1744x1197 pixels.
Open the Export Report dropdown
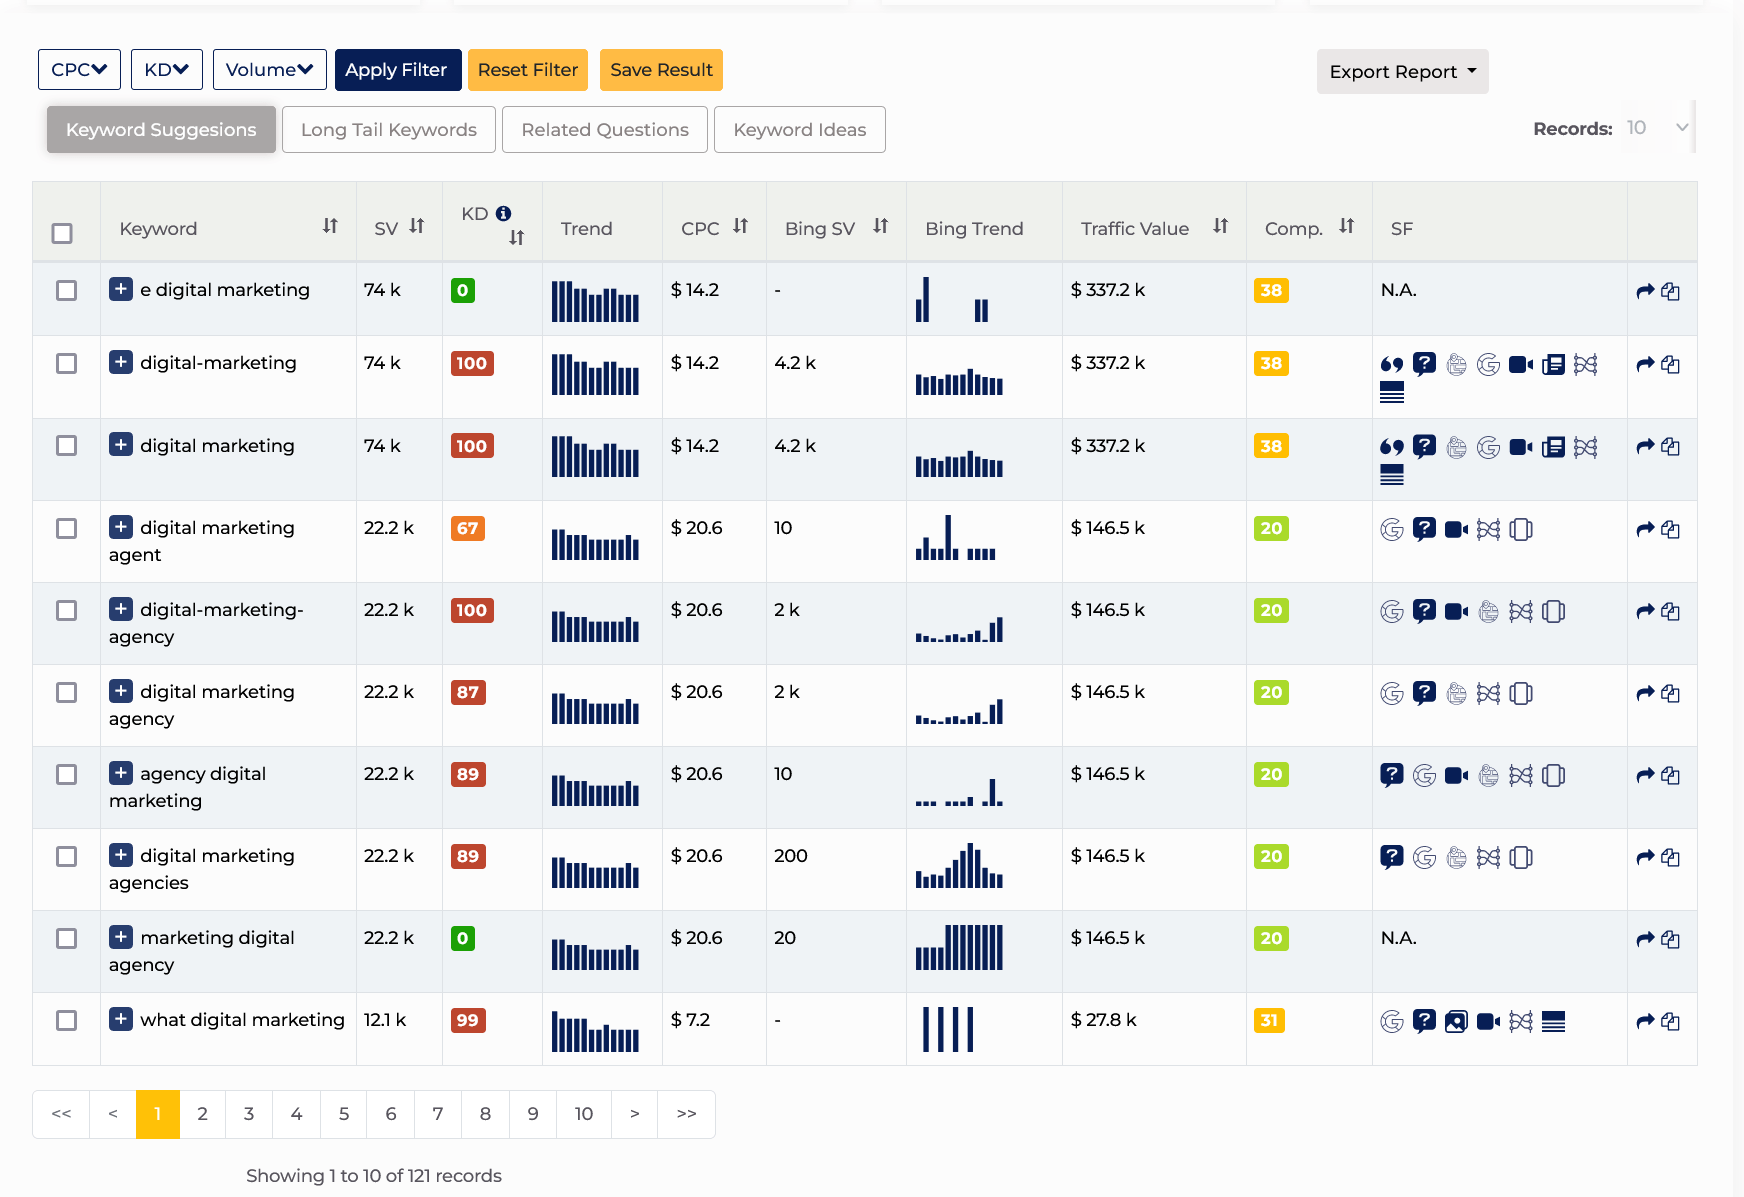click(x=1402, y=72)
